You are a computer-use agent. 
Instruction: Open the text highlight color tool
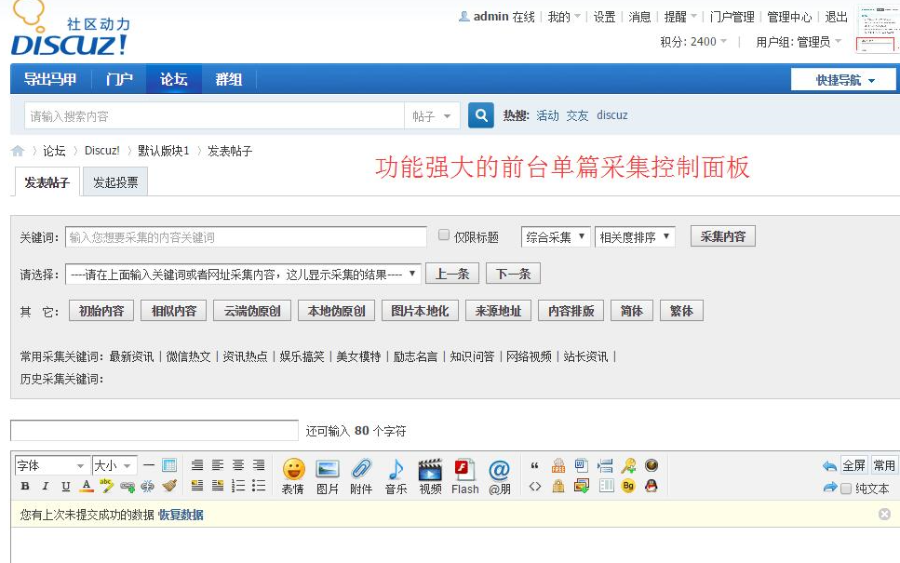107,486
